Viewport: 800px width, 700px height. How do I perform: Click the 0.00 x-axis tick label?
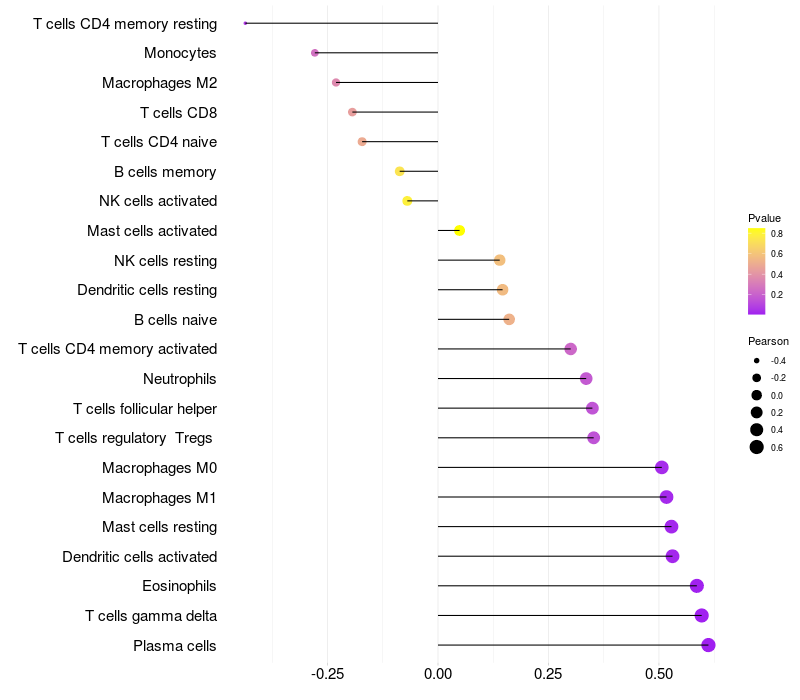pos(438,675)
